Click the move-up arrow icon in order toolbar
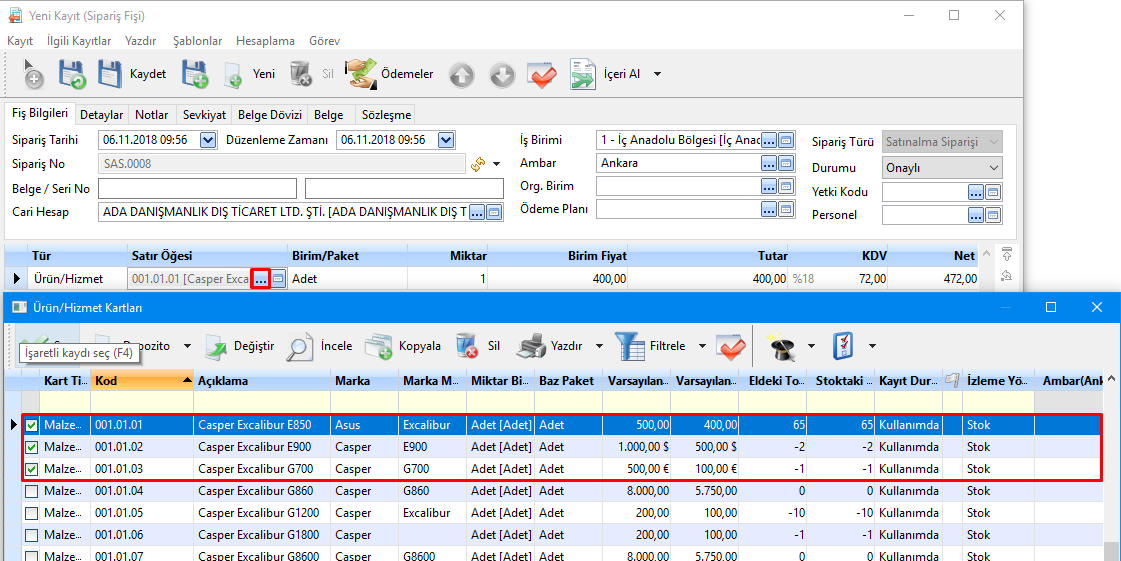The image size is (1121, 561). click(x=461, y=75)
